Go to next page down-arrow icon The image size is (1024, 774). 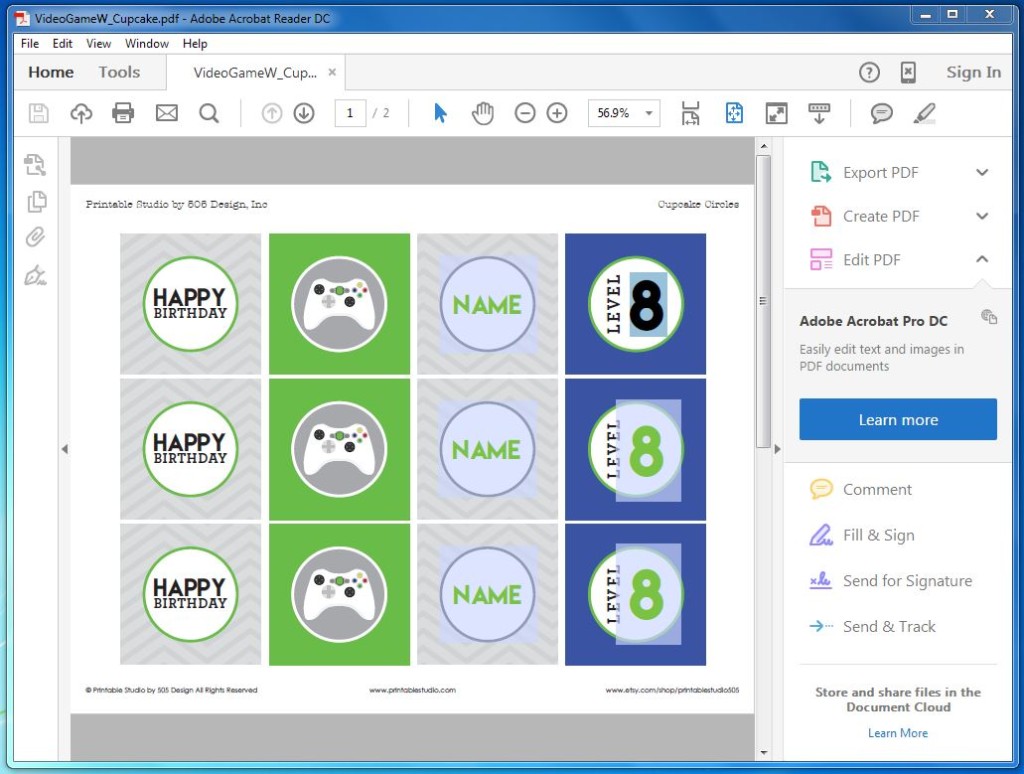(304, 113)
